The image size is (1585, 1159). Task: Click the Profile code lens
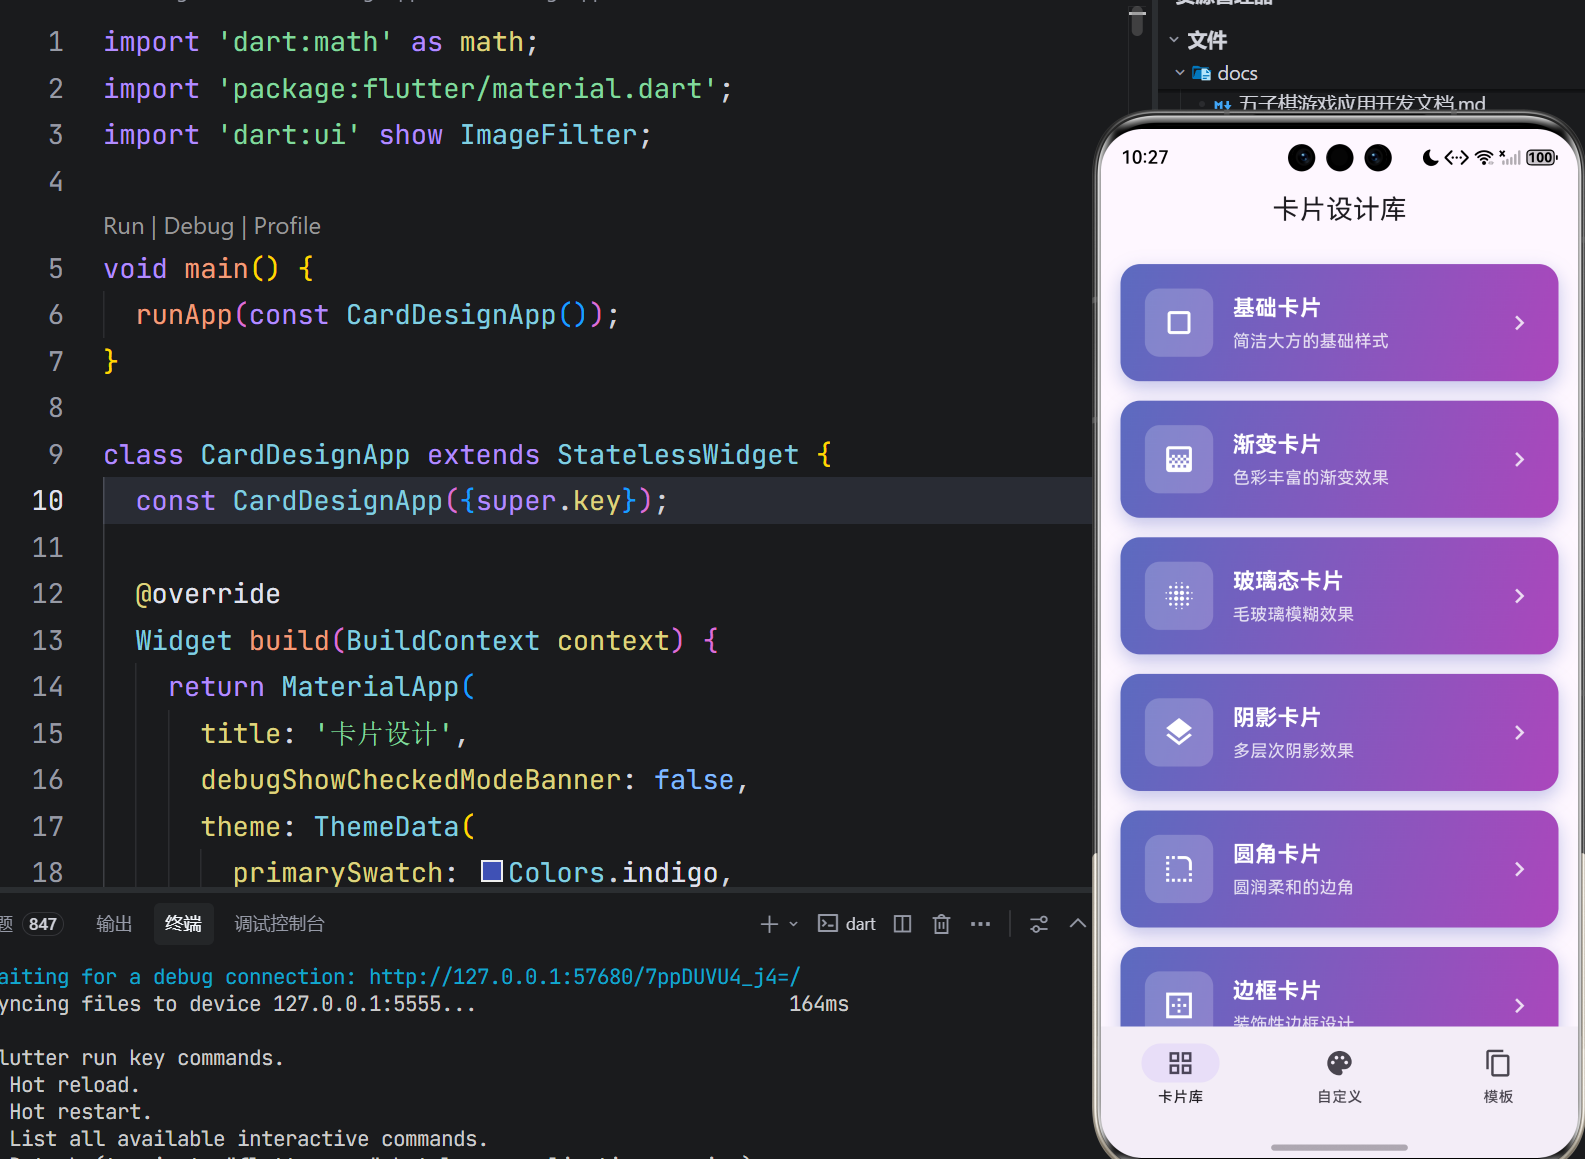(287, 226)
